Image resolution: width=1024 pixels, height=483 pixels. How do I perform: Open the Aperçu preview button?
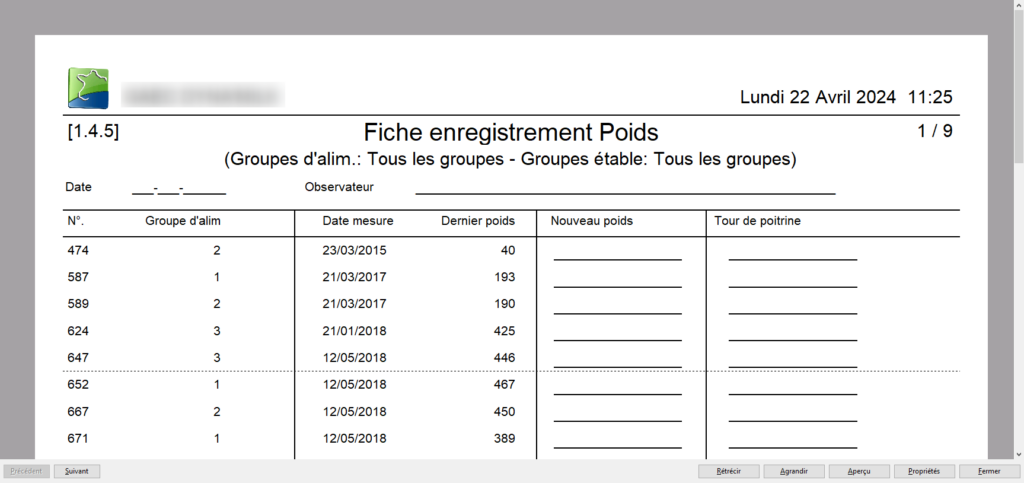858,471
